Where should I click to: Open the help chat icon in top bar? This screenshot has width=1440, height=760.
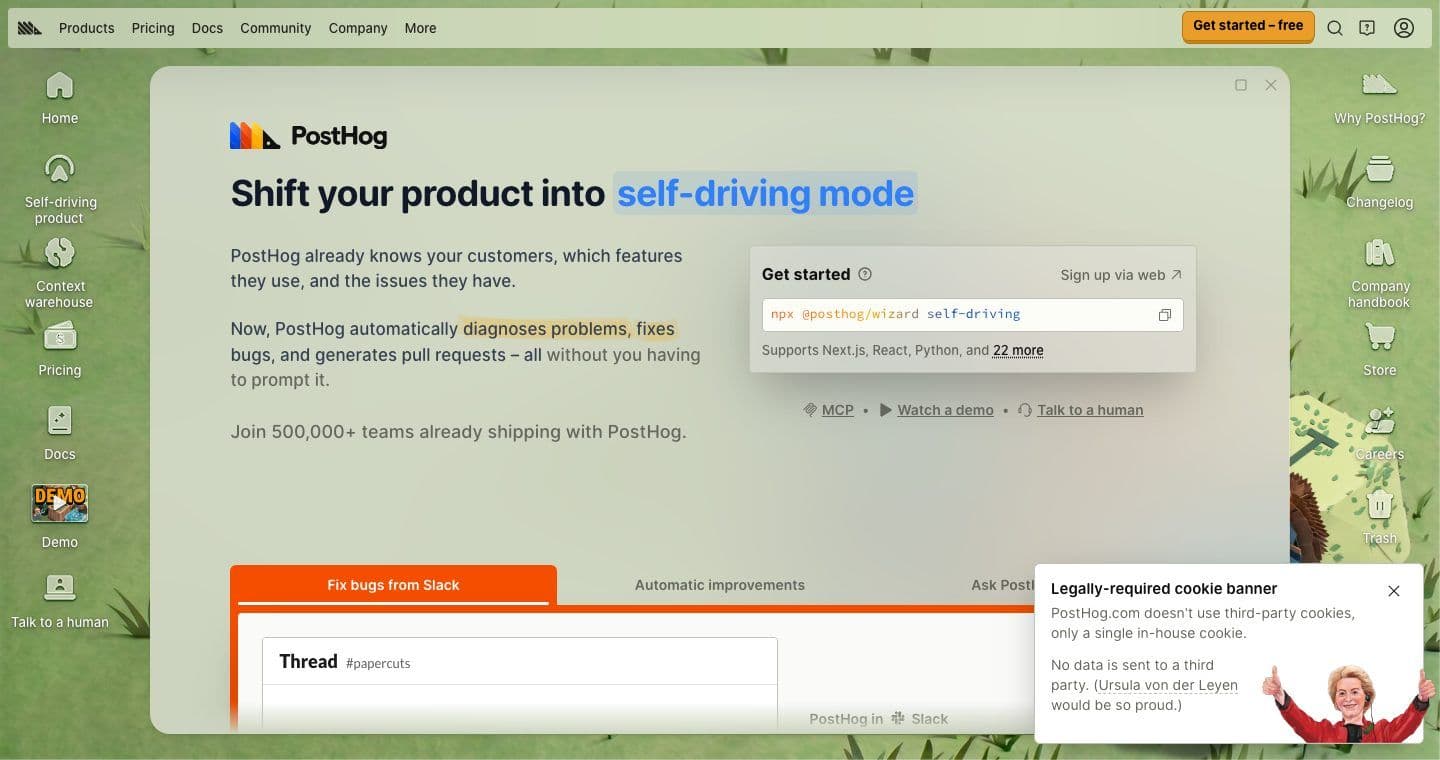(1367, 28)
